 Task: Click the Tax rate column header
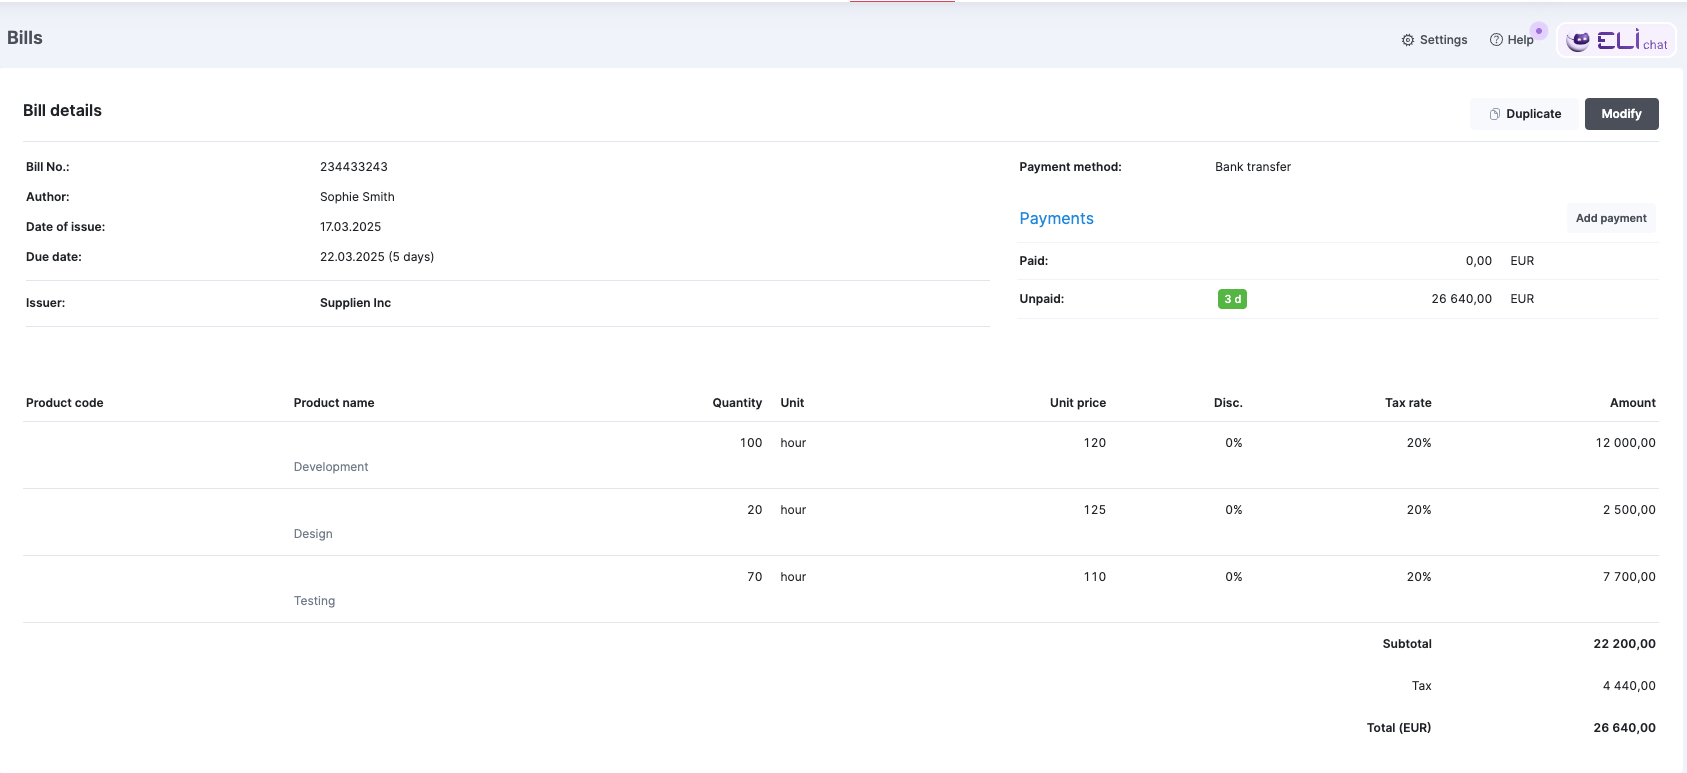pos(1408,403)
